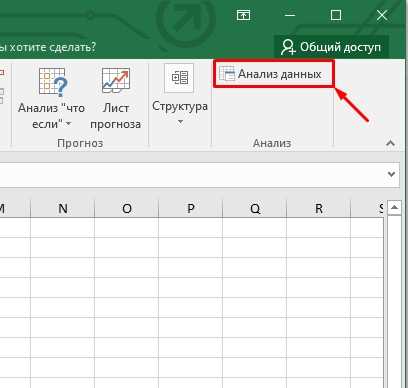408x388 pixels.
Task: Maximize the Excel window
Action: pos(336,15)
